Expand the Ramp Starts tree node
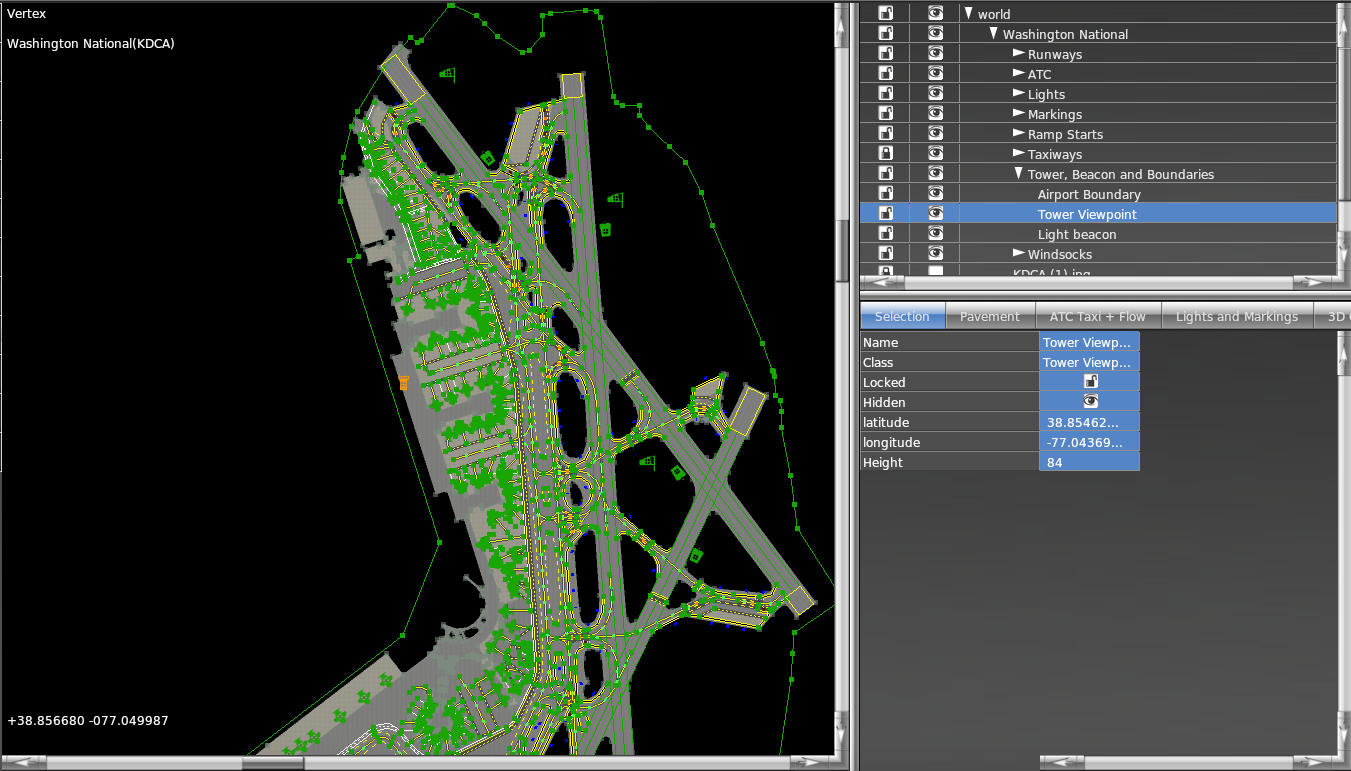The height and width of the screenshot is (771, 1351). (x=1019, y=133)
